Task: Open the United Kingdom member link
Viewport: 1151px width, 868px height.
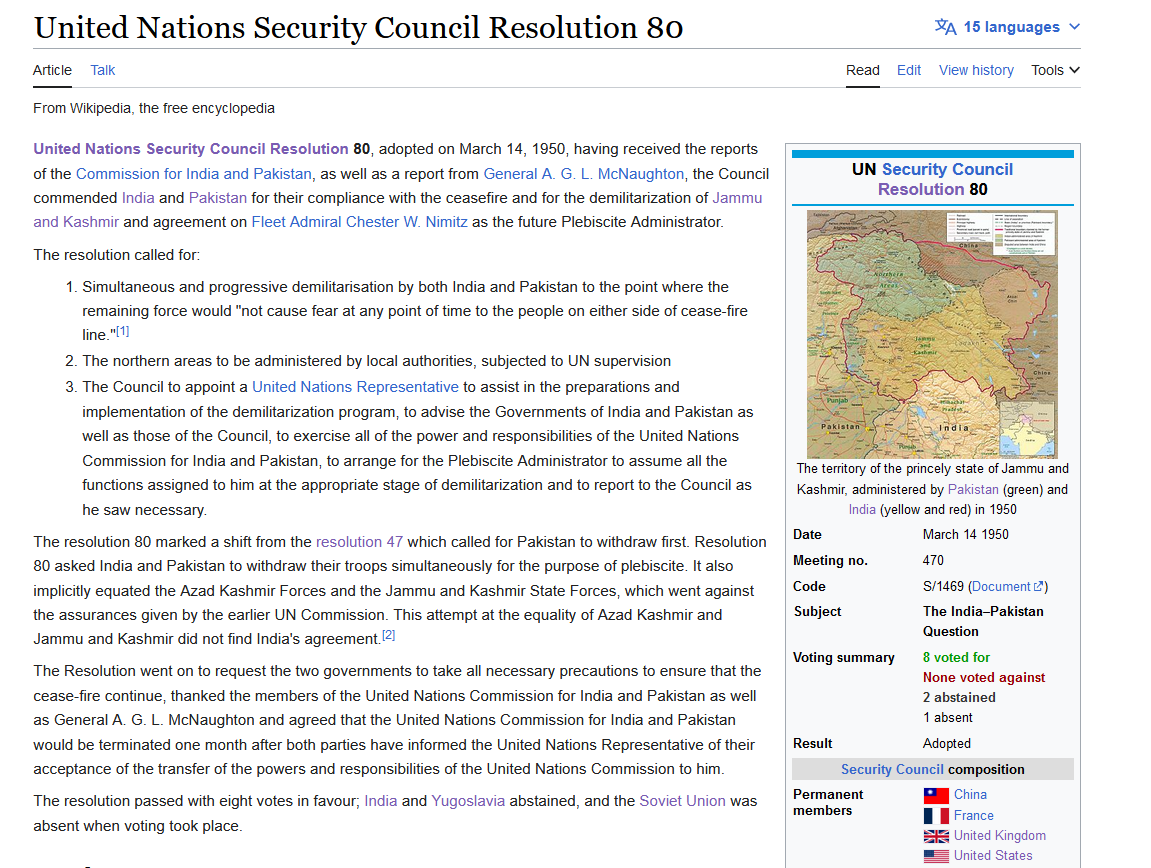Action: point(1000,836)
